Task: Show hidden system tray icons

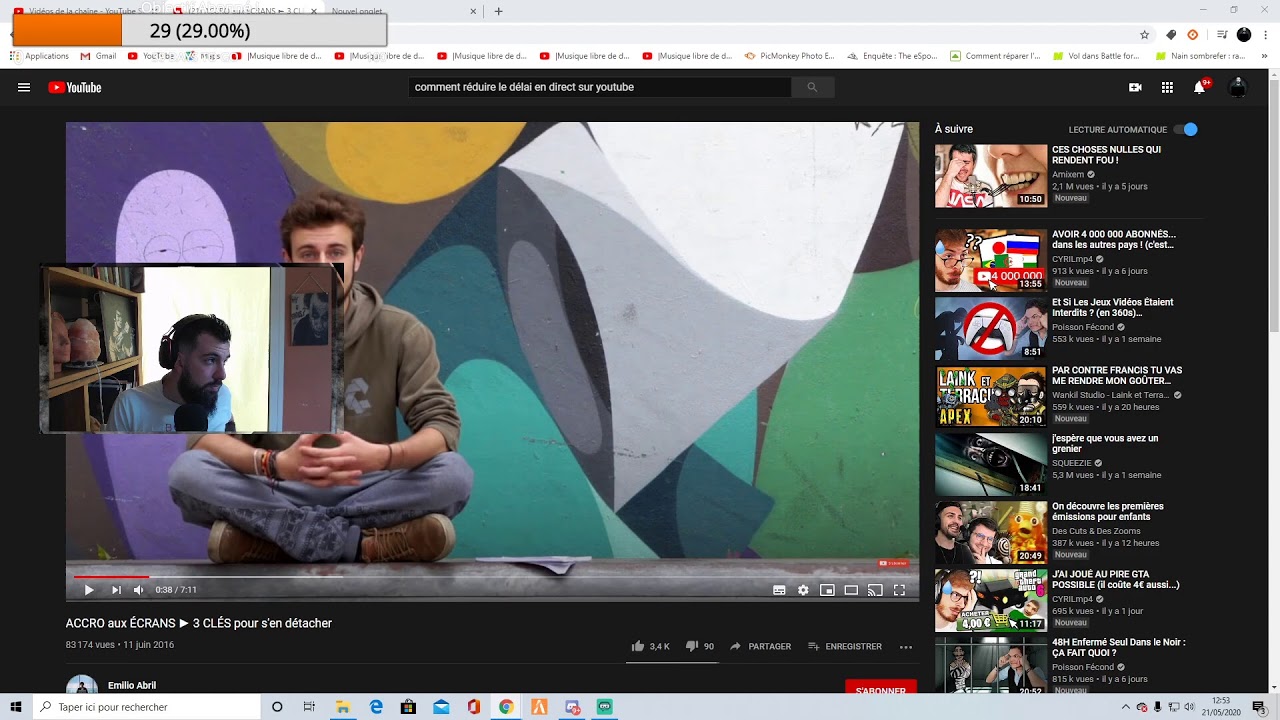Action: point(1126,707)
